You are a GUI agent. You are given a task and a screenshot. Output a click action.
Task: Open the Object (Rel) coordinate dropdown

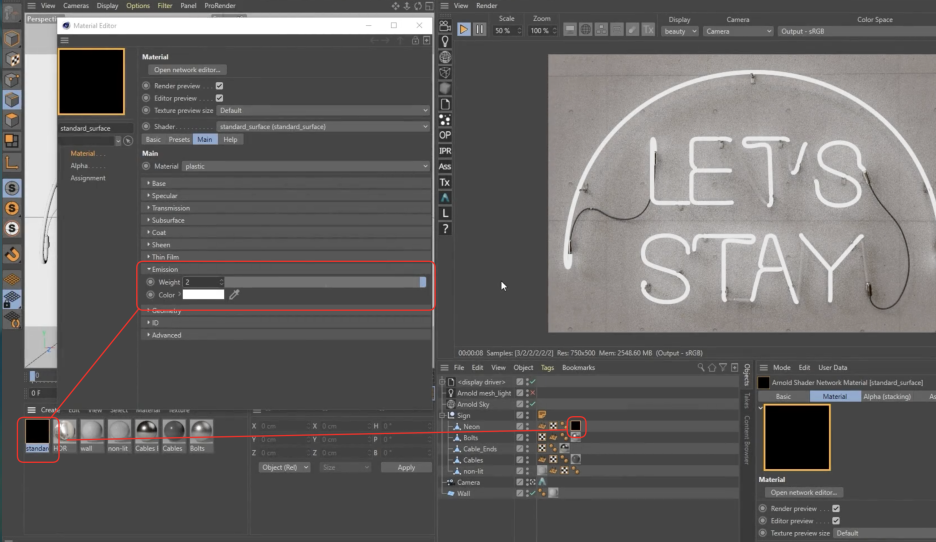pos(284,467)
